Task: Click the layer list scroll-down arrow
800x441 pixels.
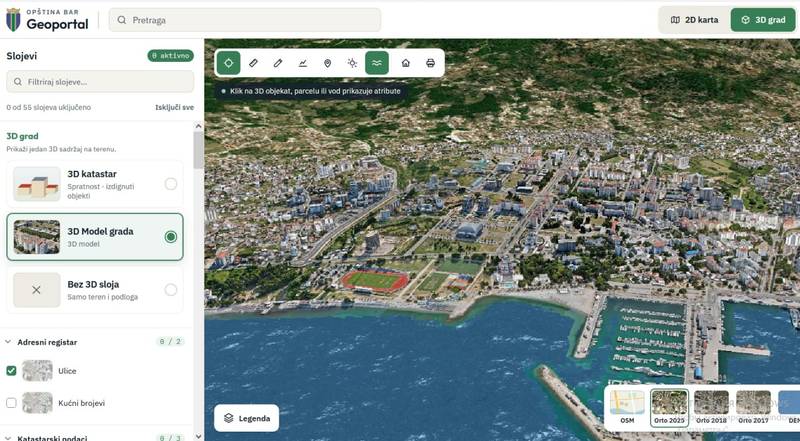Action: pos(198,436)
